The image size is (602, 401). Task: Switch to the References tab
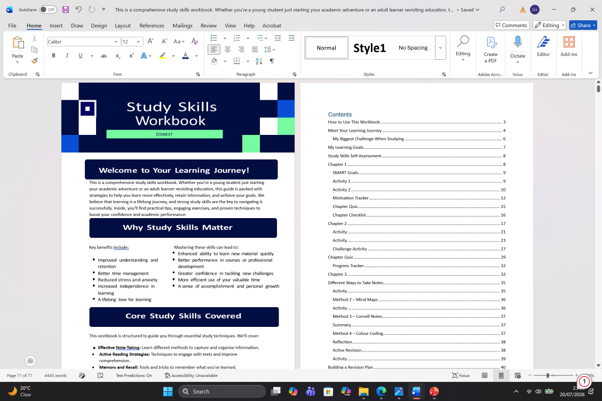pos(152,25)
